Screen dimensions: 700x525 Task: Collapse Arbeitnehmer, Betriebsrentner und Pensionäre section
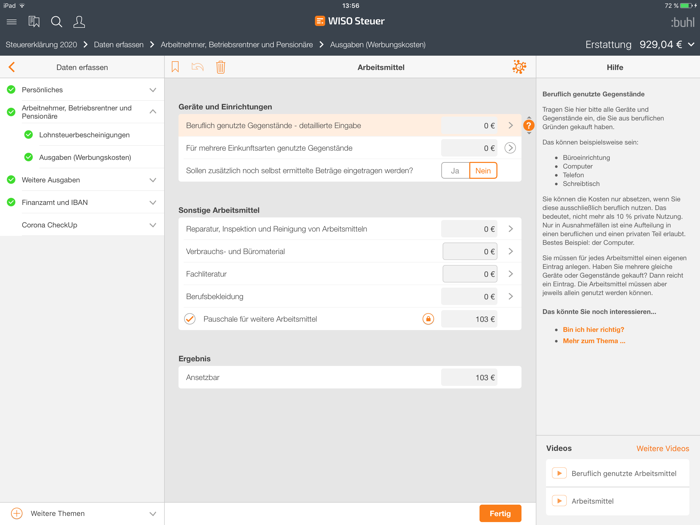pos(153,112)
